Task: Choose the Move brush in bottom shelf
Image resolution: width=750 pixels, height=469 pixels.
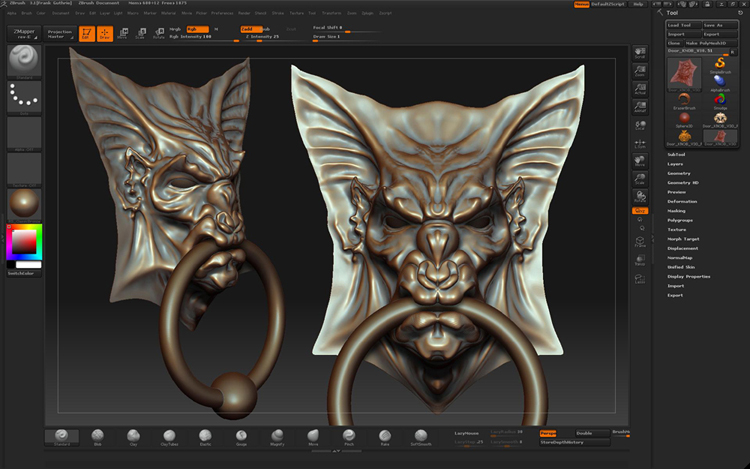Action: click(313, 437)
